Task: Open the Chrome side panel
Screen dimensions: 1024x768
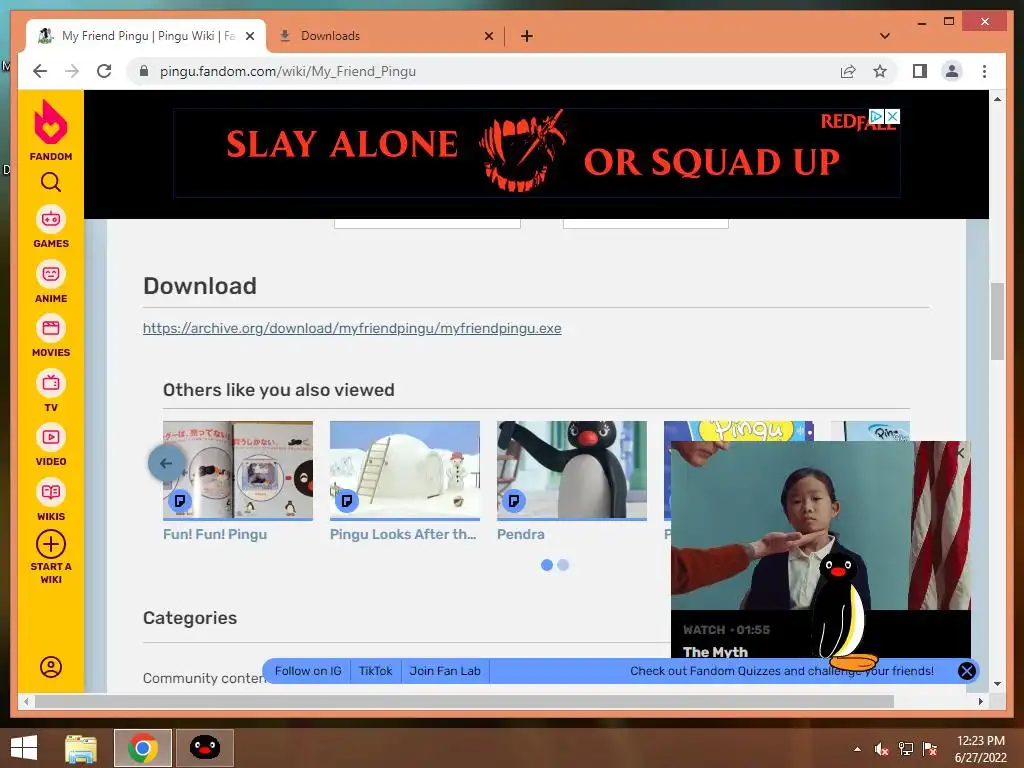Action: [920, 71]
